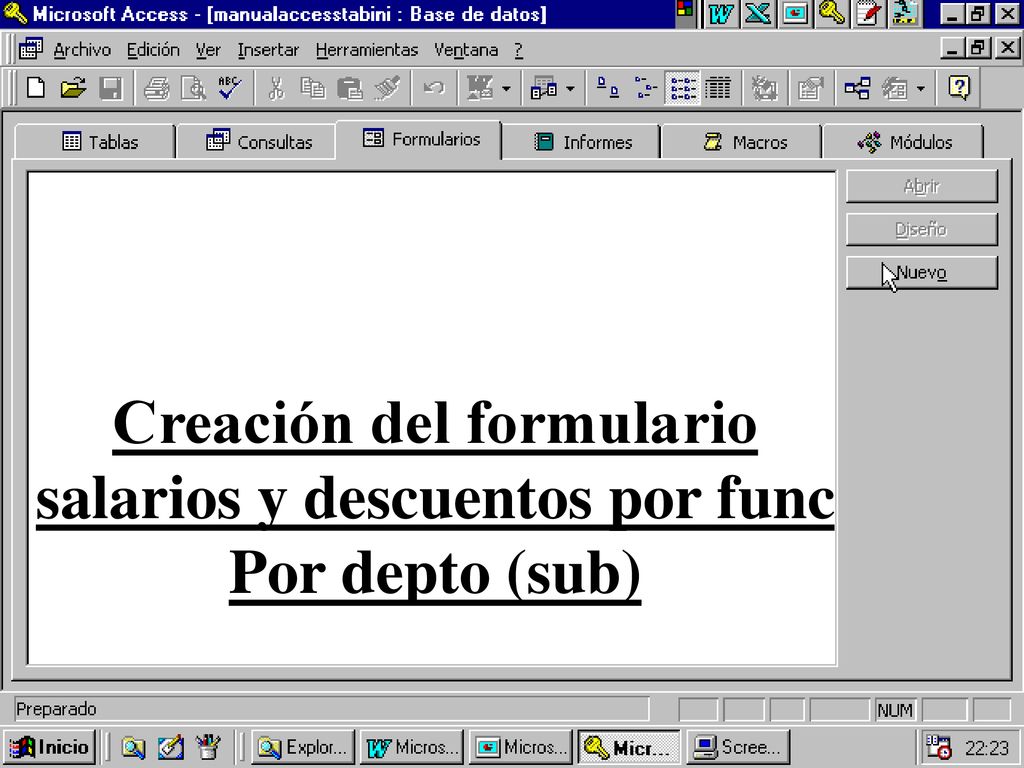Image resolution: width=1024 pixels, height=768 pixels.
Task: Switch to the Módulos tab
Action: (903, 141)
